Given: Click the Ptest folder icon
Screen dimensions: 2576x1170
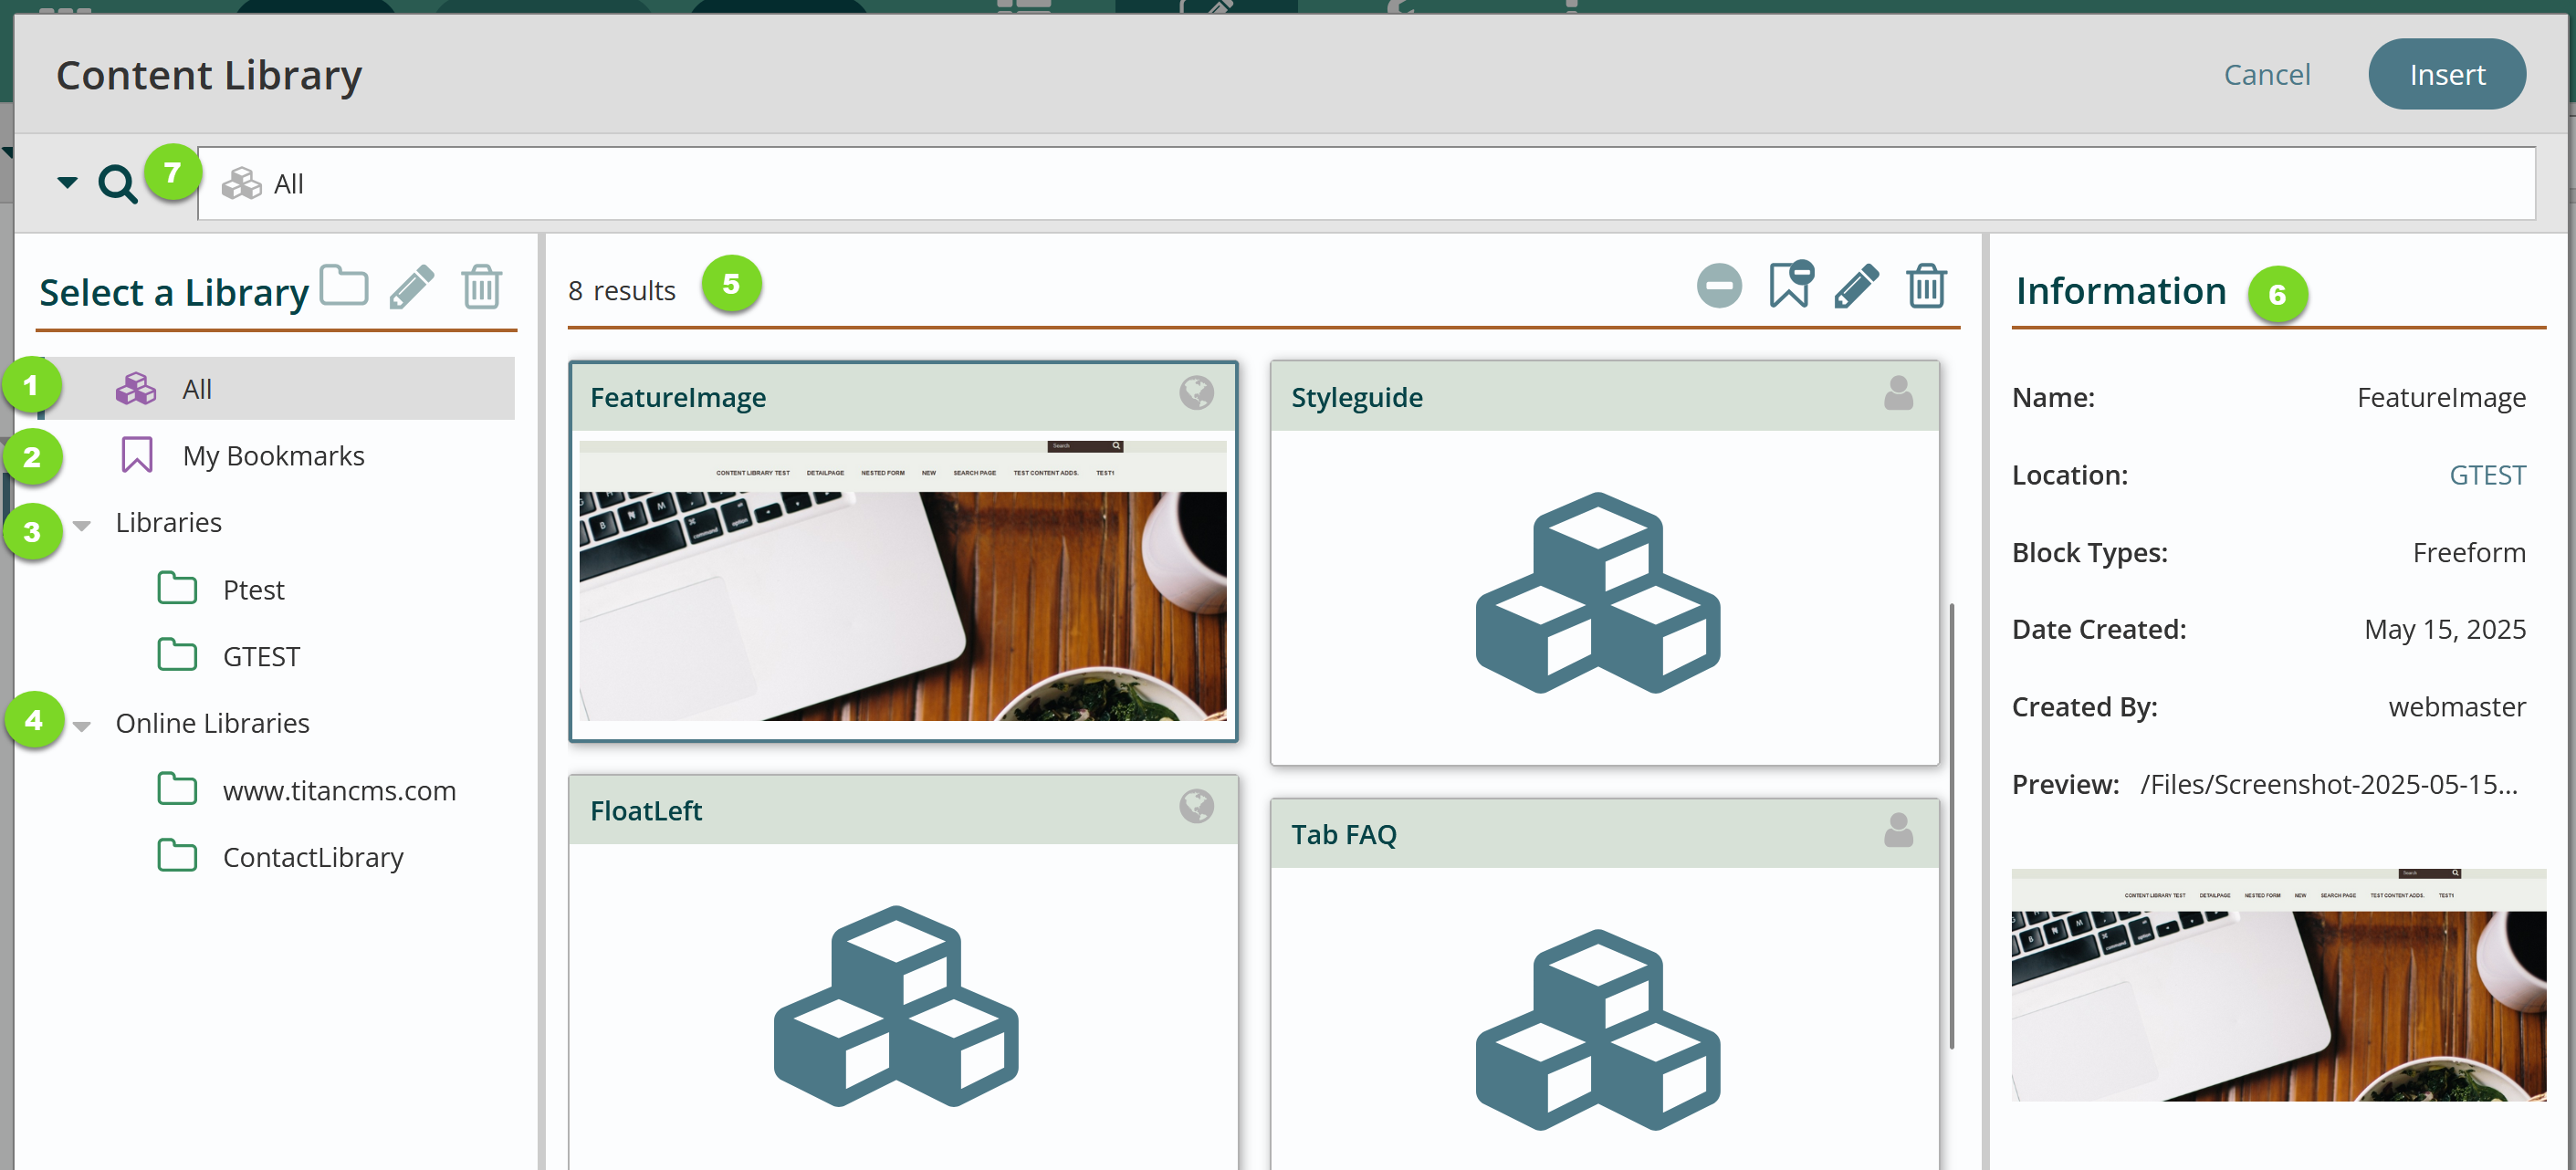Looking at the screenshot, I should [x=177, y=588].
